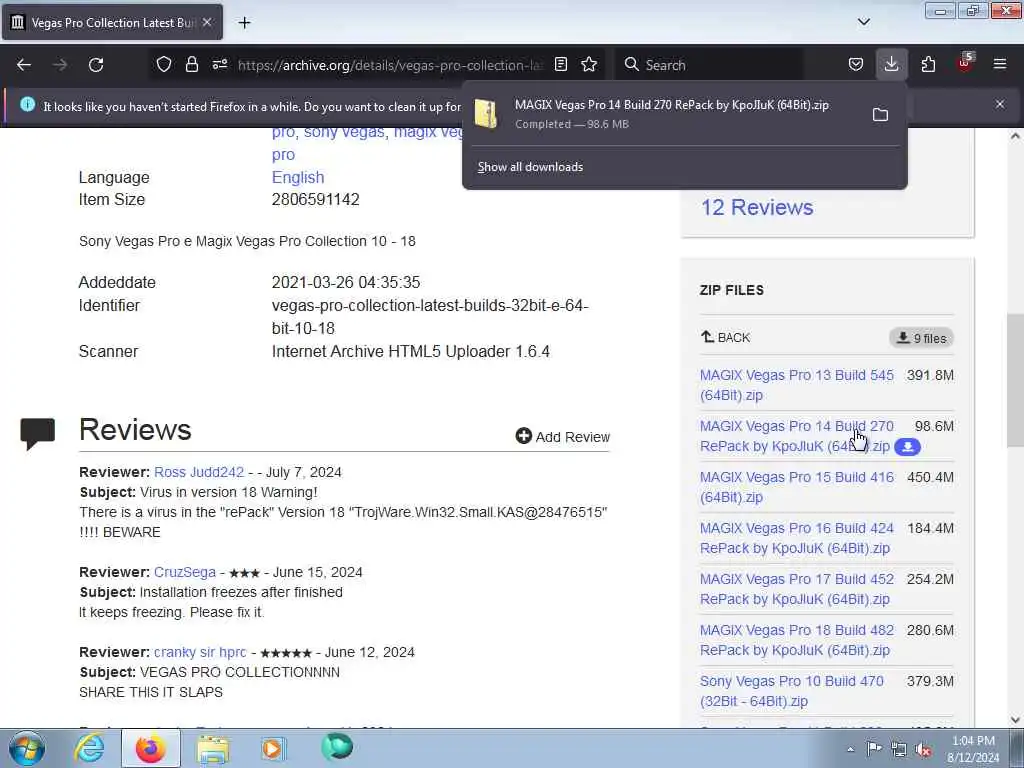Viewport: 1024px width, 768px height.
Task: Click the page vertical scrollbar thumb
Action: point(1015,381)
